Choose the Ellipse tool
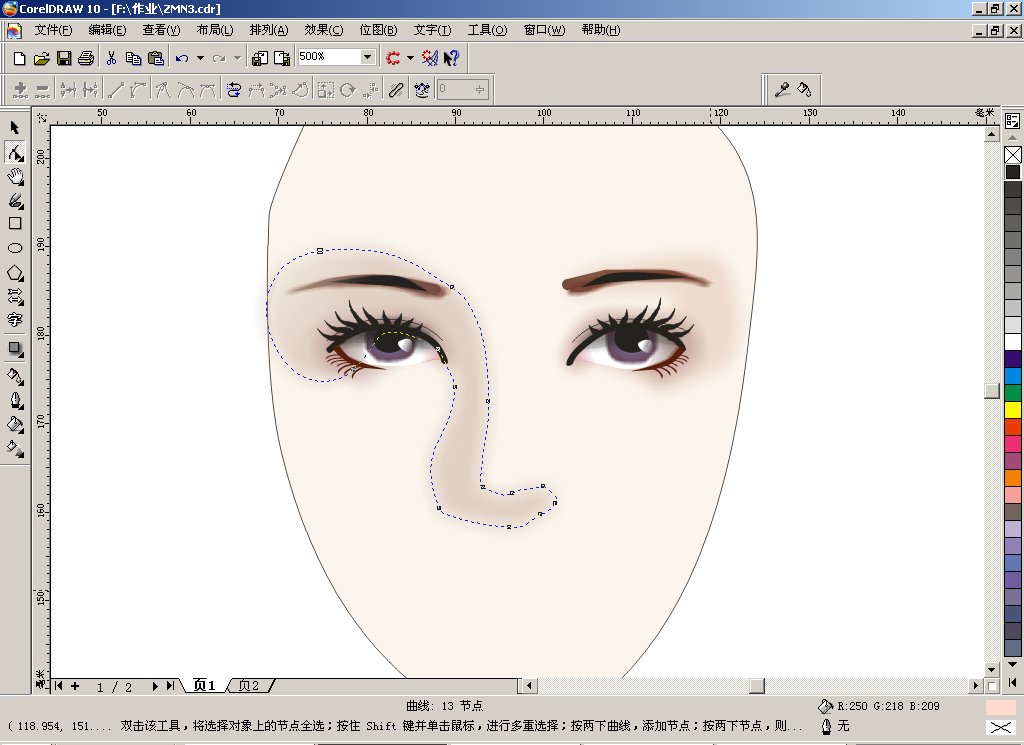 [x=15, y=248]
